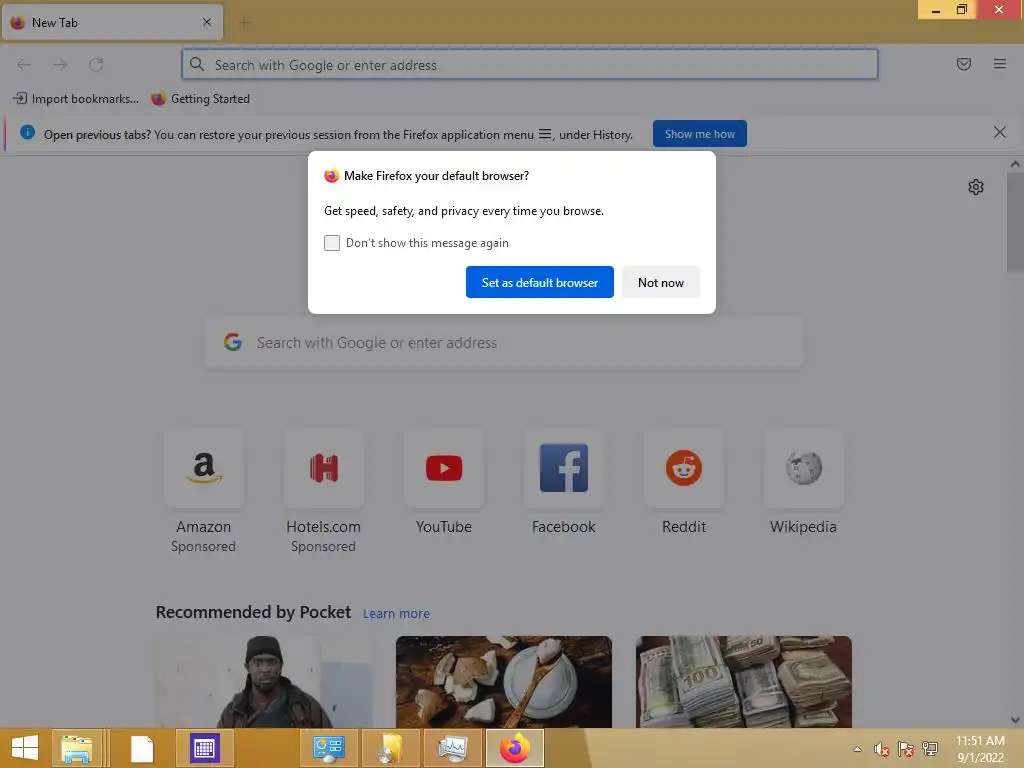
Task: Click the forward navigation arrow
Action: coord(60,65)
